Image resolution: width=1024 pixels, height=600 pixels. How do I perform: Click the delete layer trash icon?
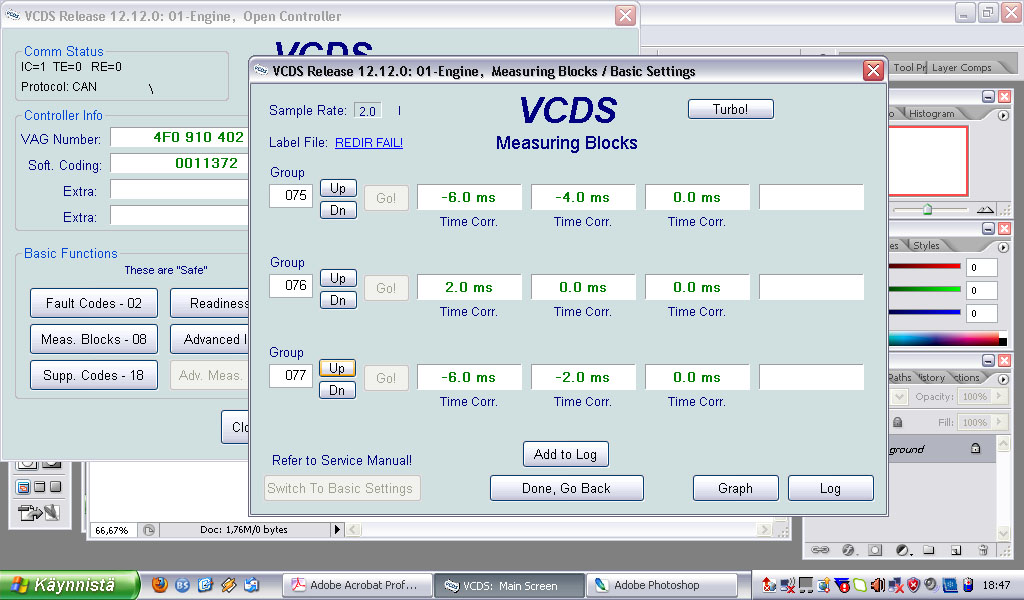[x=983, y=550]
